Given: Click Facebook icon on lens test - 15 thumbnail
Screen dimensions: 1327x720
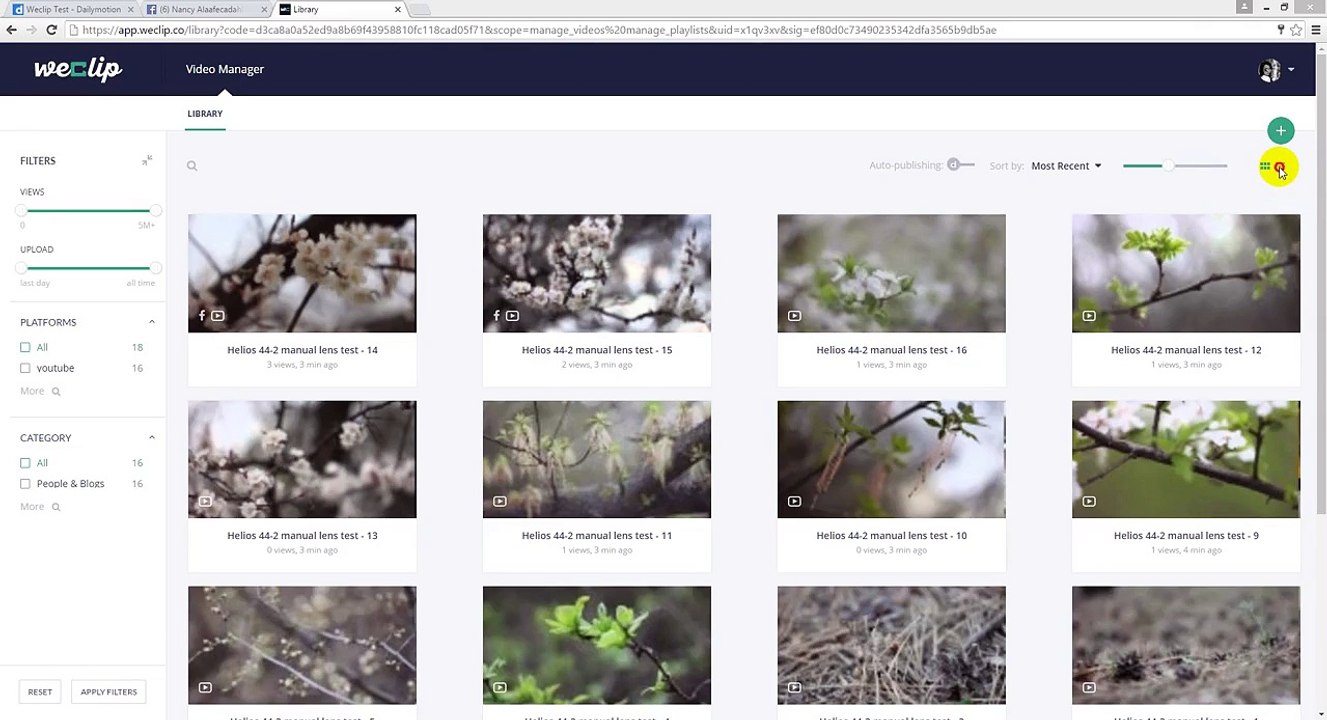Looking at the screenshot, I should tap(496, 316).
